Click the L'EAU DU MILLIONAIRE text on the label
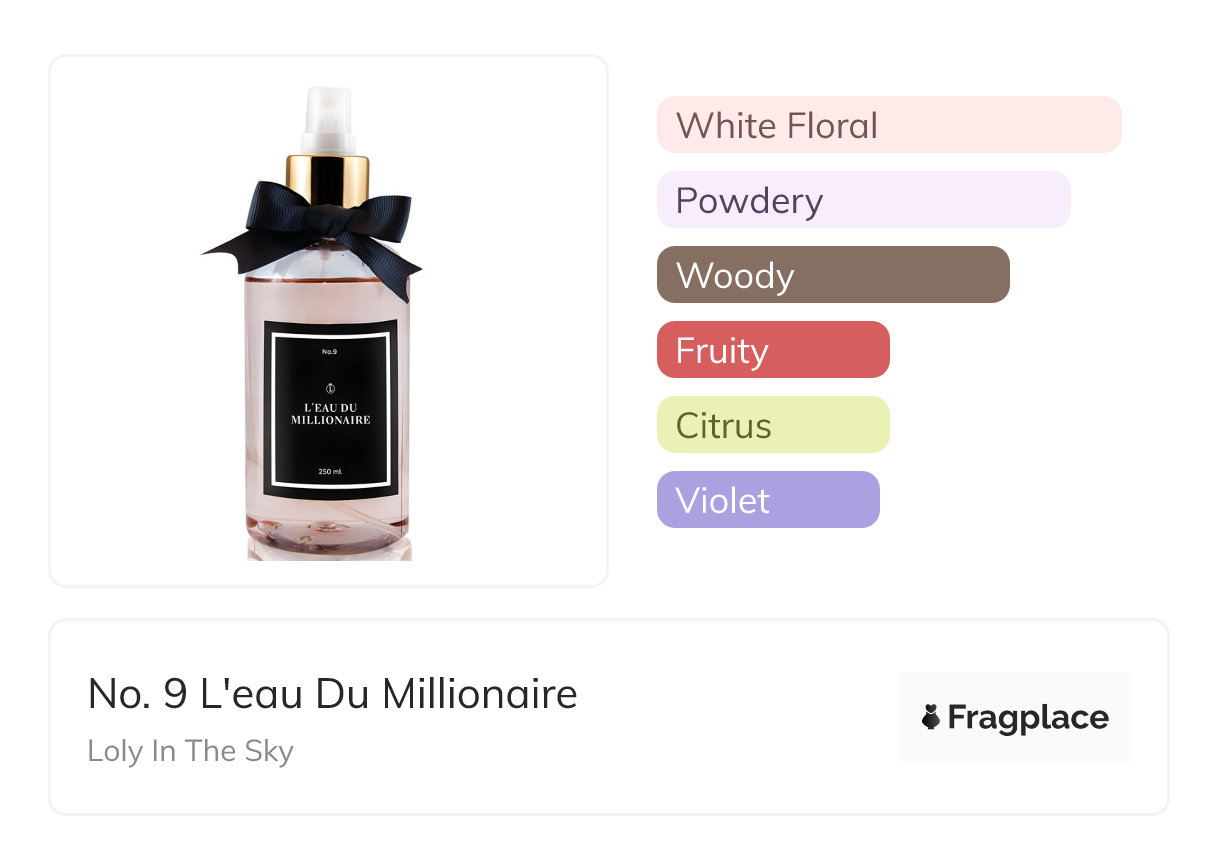The width and height of the screenshot is (1218, 864). pyautogui.click(x=331, y=414)
